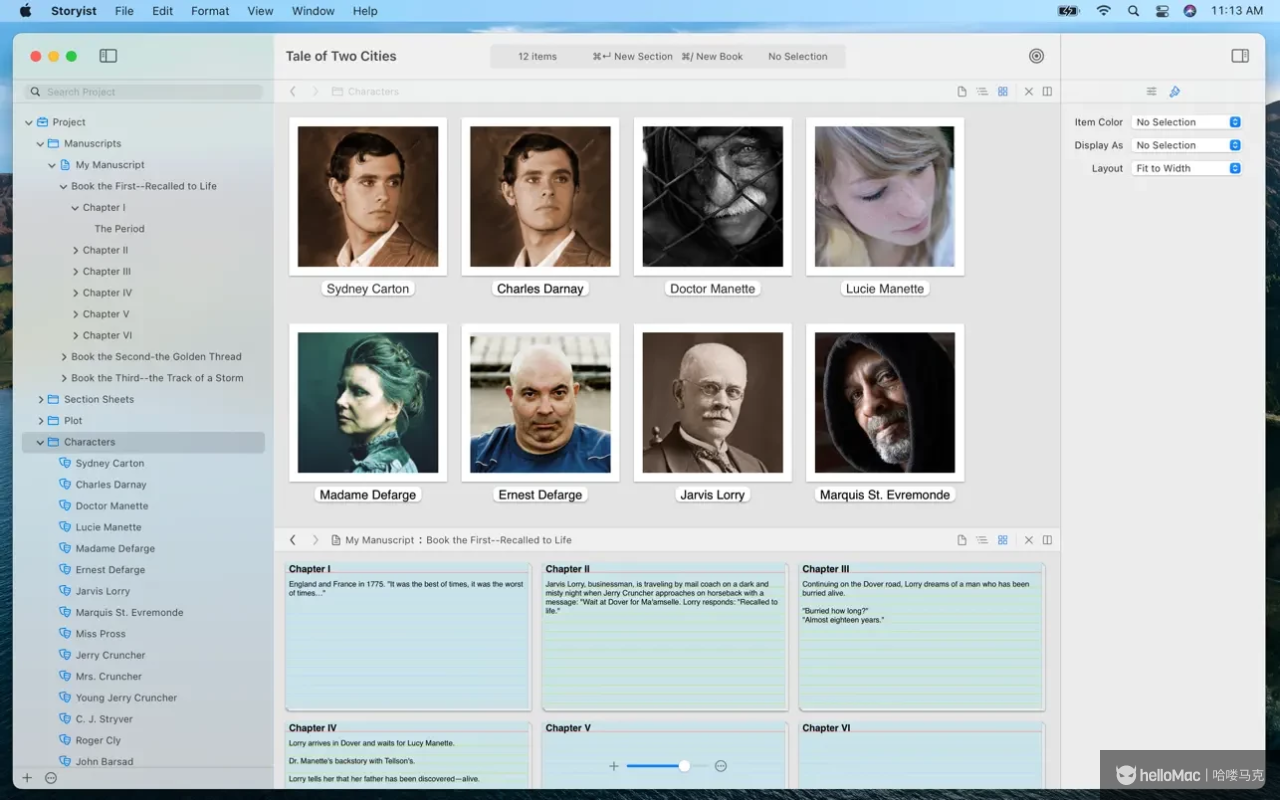Image resolution: width=1280 pixels, height=800 pixels.
Task: Go back in the My Manuscript pane
Action: pos(293,540)
